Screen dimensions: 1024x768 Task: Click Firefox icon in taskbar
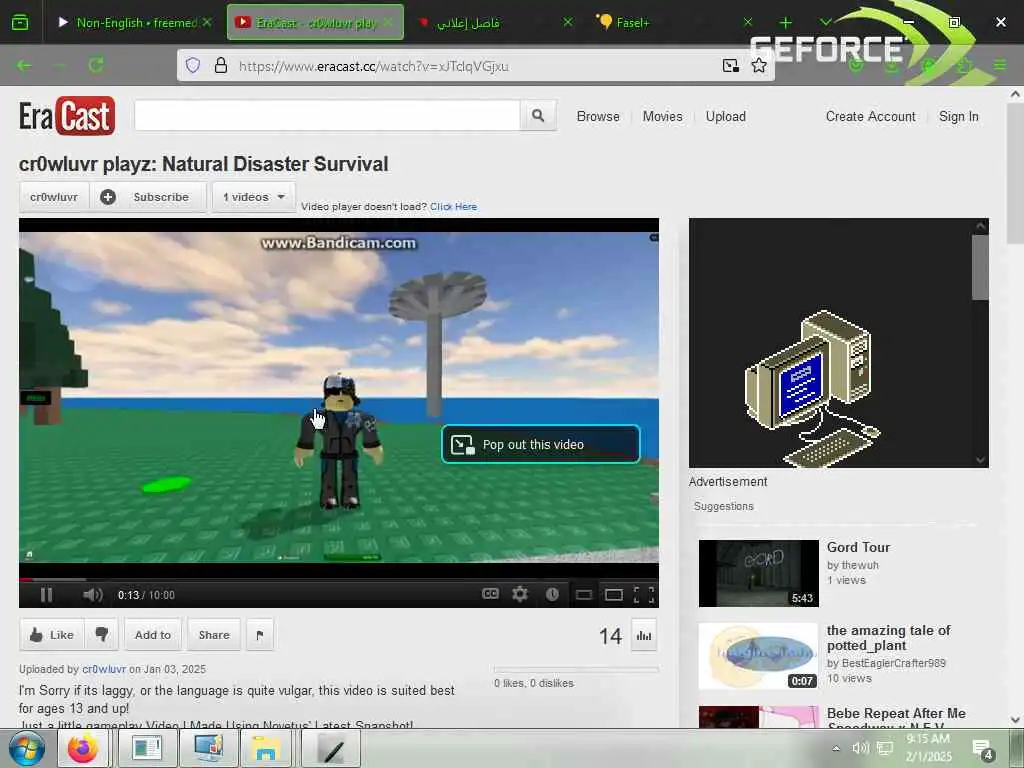83,748
